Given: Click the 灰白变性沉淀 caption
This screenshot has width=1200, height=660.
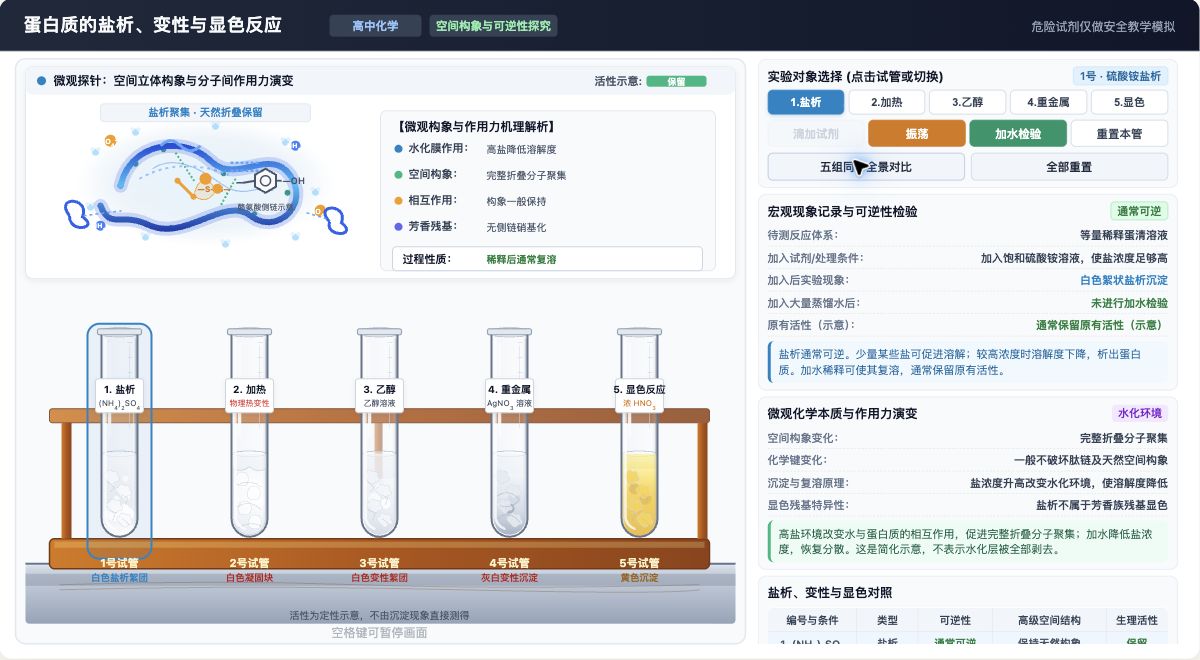Looking at the screenshot, I should (x=510, y=578).
